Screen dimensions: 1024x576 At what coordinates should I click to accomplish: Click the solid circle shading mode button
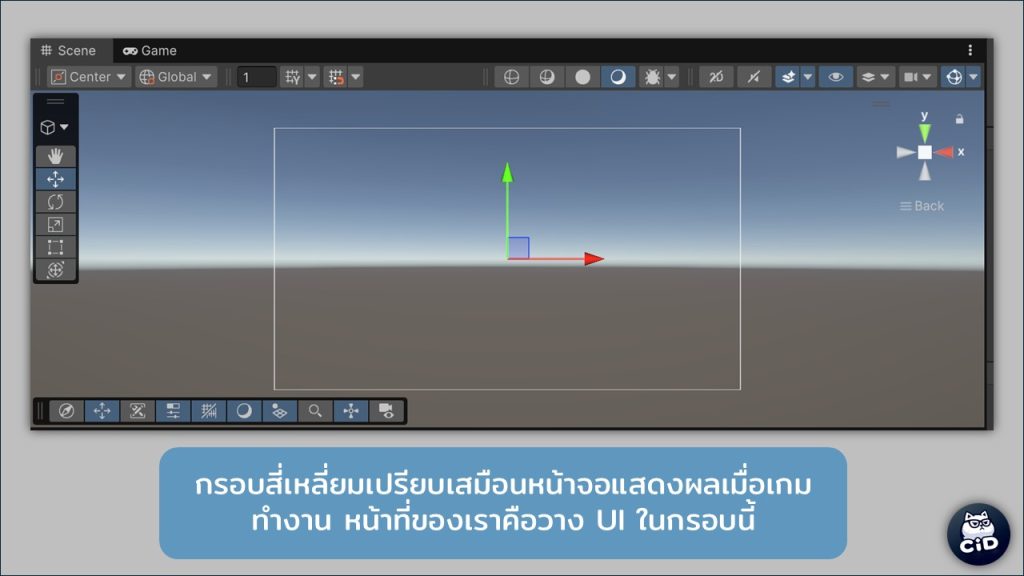point(583,77)
